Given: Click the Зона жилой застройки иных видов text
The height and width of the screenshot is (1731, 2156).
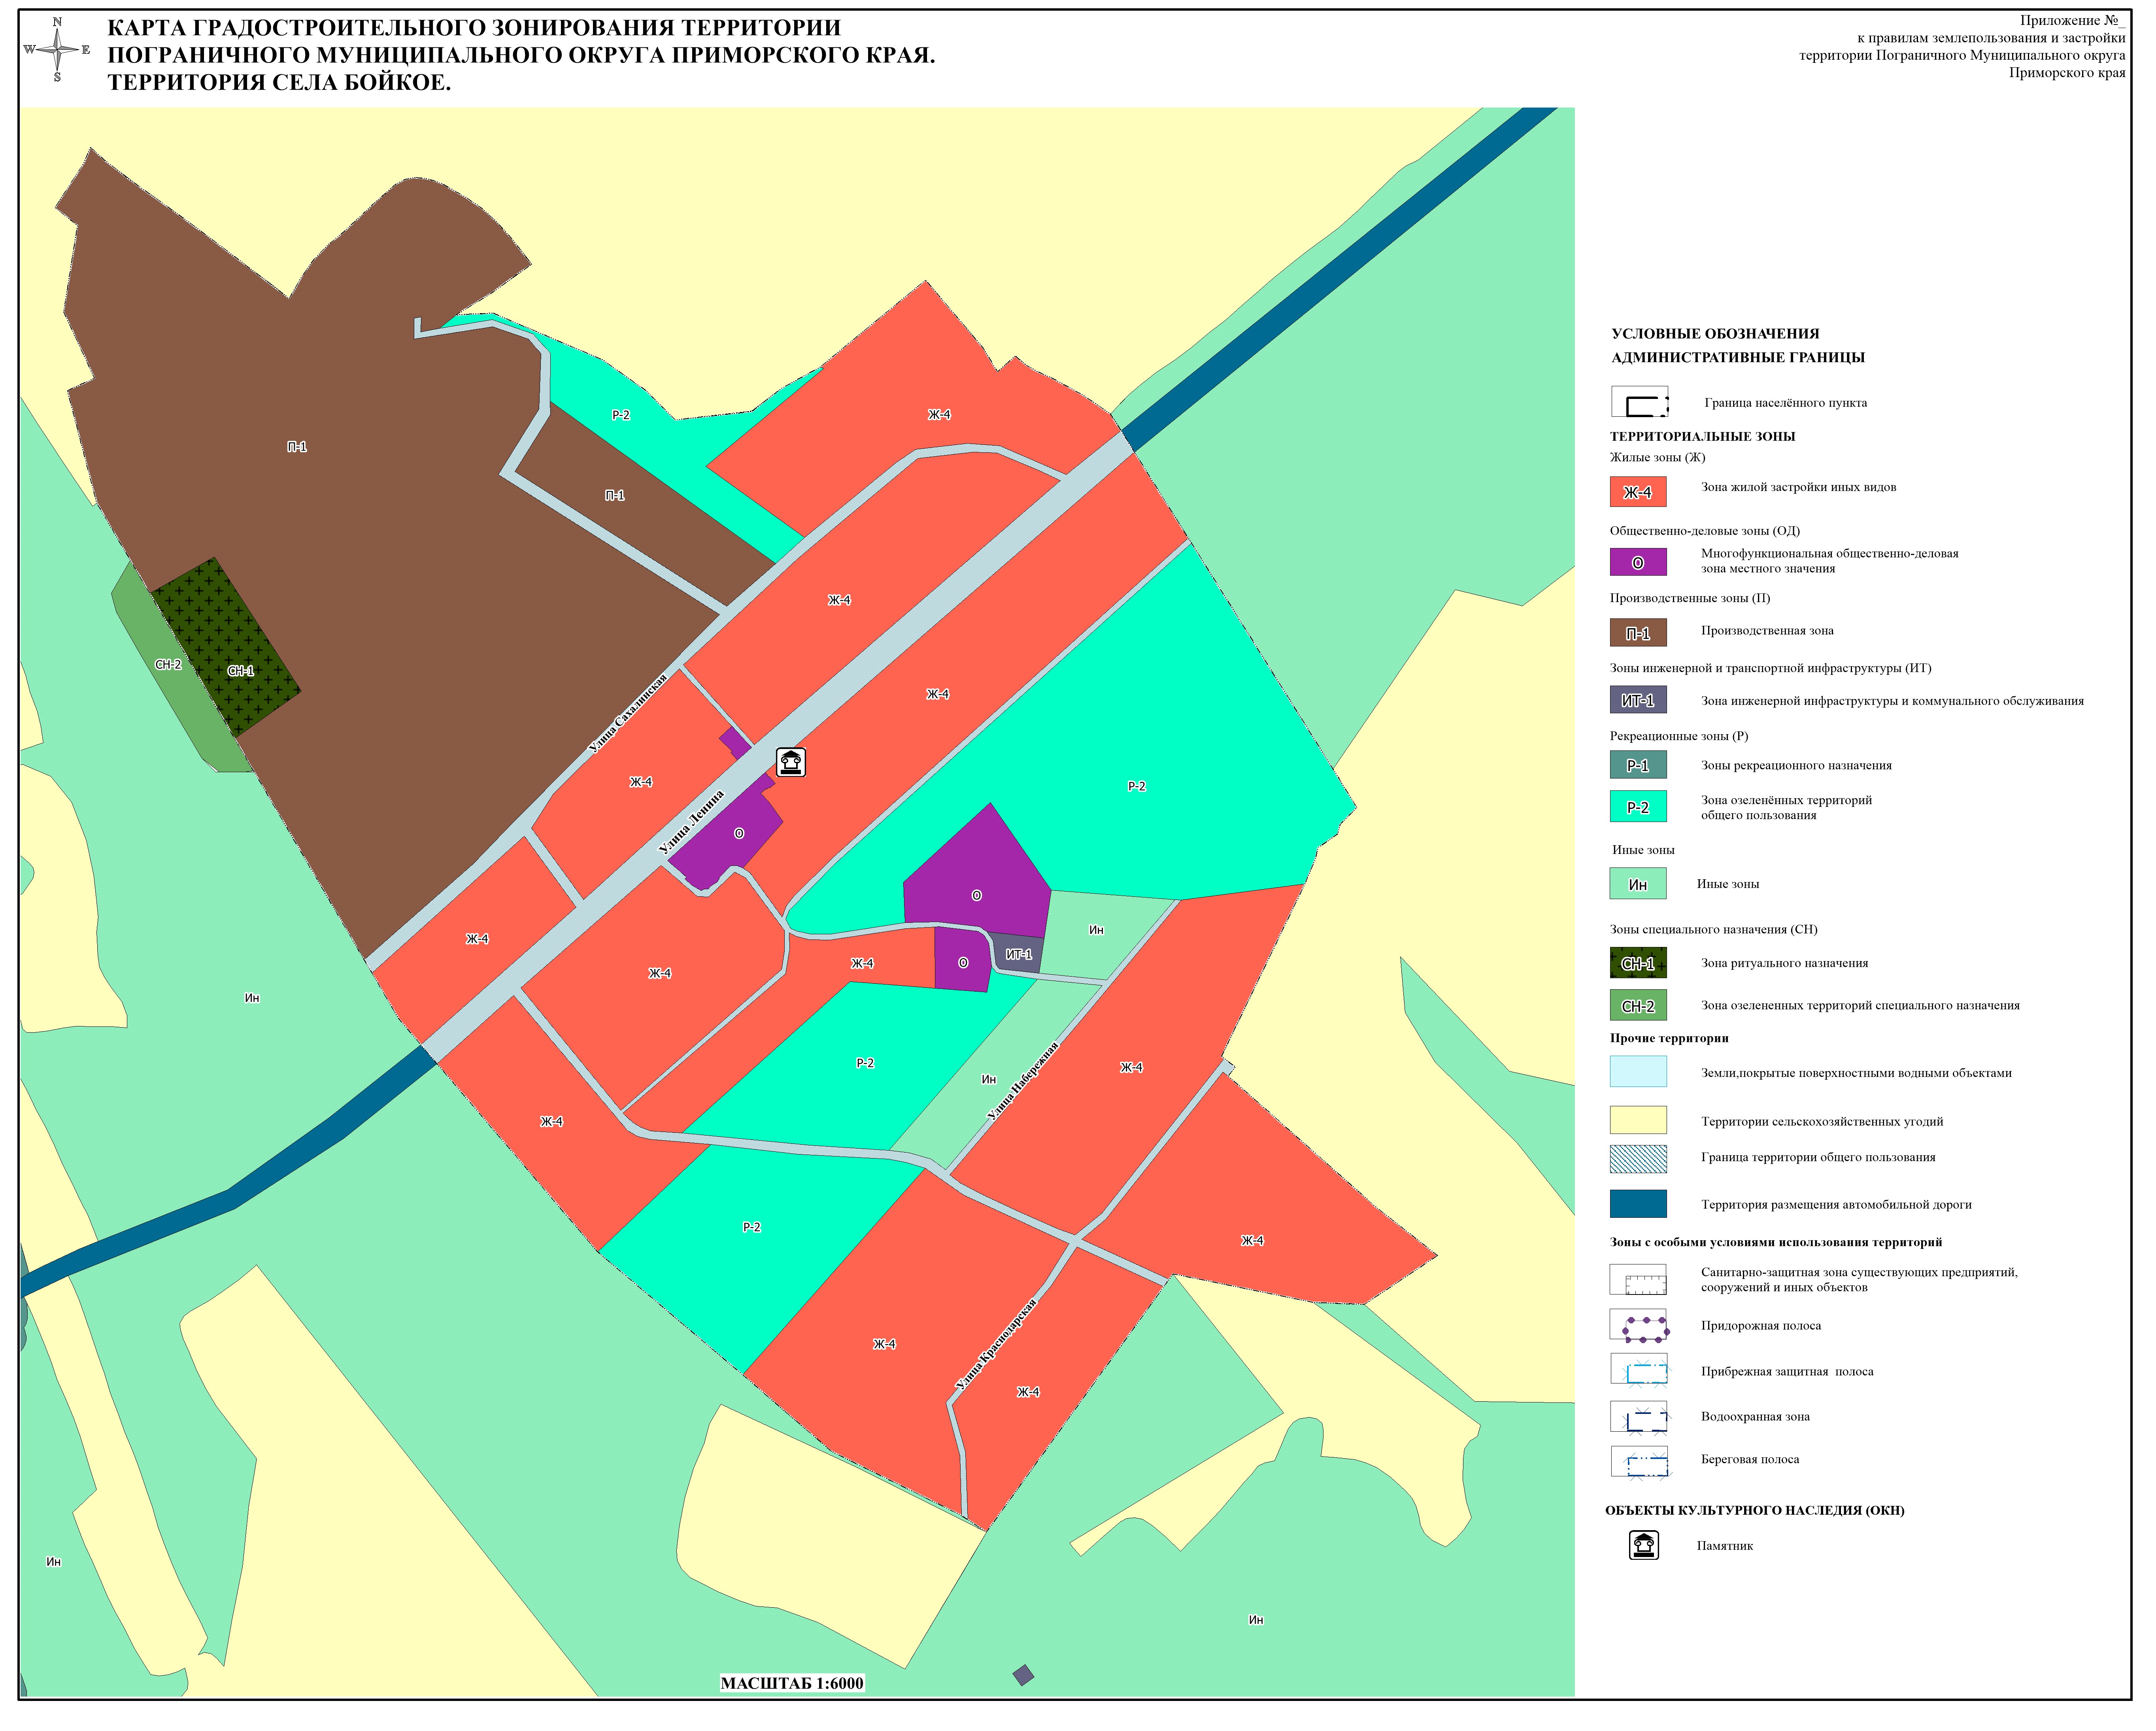Looking at the screenshot, I should [1799, 487].
